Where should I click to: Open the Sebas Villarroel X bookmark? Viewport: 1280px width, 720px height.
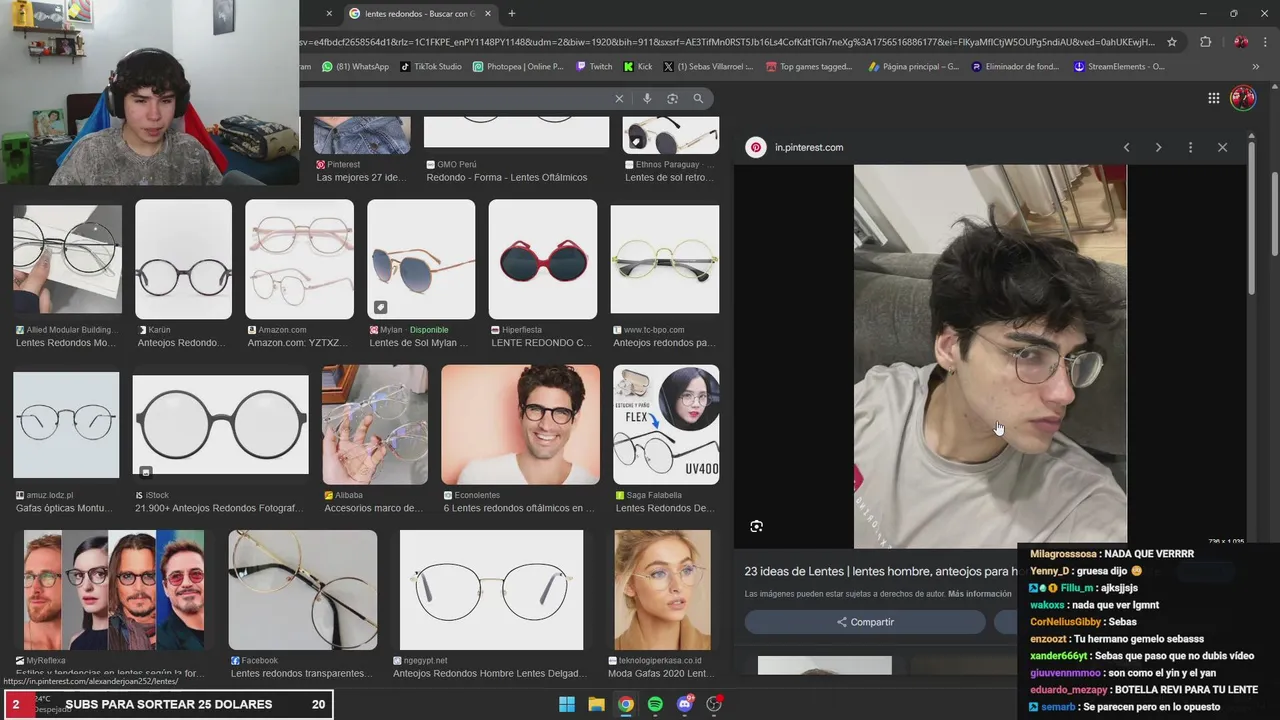[709, 67]
